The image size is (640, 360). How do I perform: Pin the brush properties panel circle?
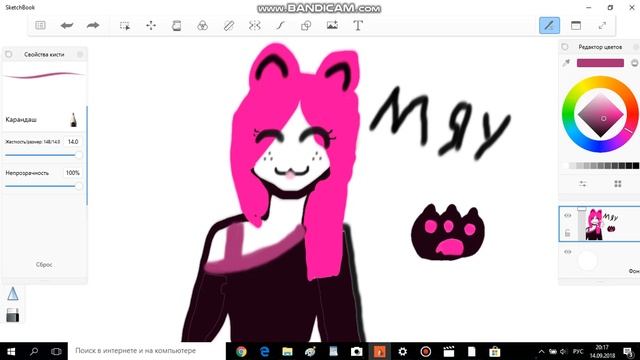9,54
